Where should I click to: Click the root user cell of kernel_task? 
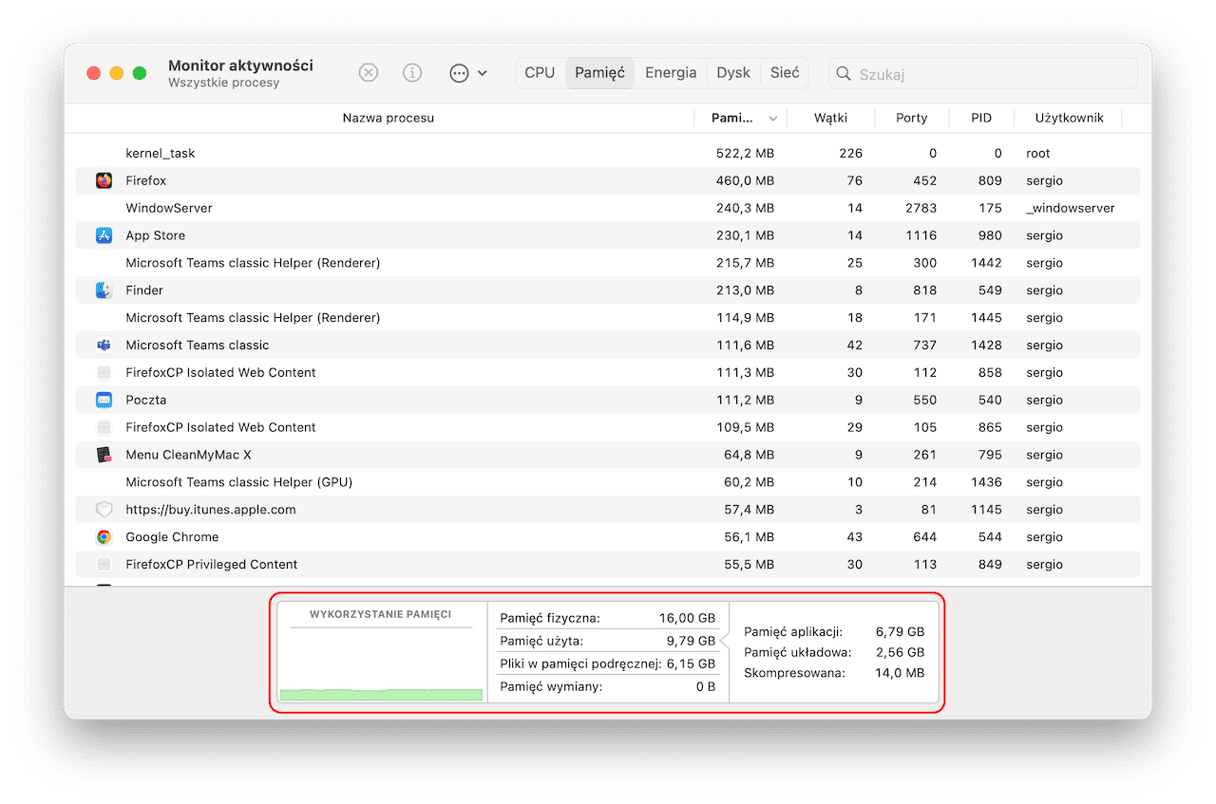(x=1038, y=154)
